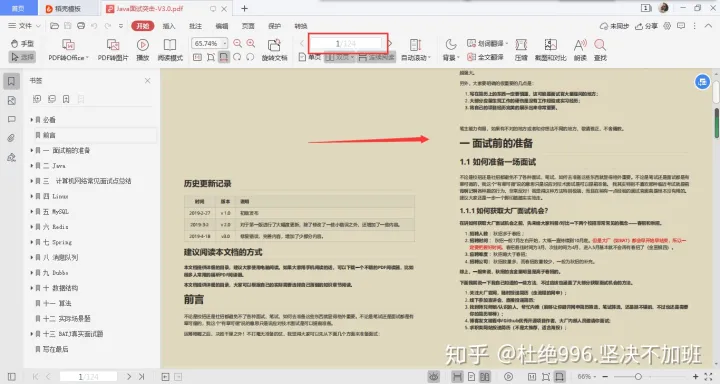Expand the 五 MySQL bookmark
This screenshot has height=384, width=720.
[x=32, y=211]
